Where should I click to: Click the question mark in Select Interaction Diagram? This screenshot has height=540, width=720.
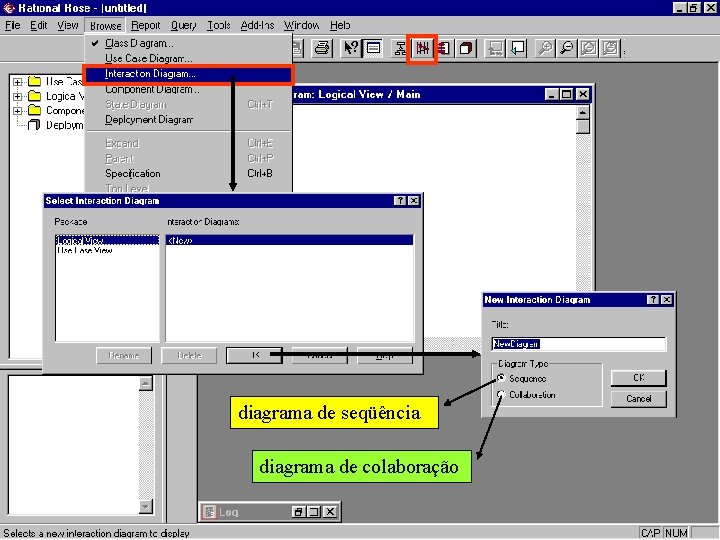[400, 201]
